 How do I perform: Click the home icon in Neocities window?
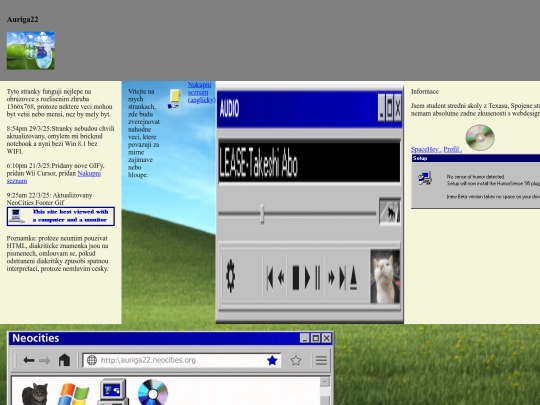tap(64, 360)
